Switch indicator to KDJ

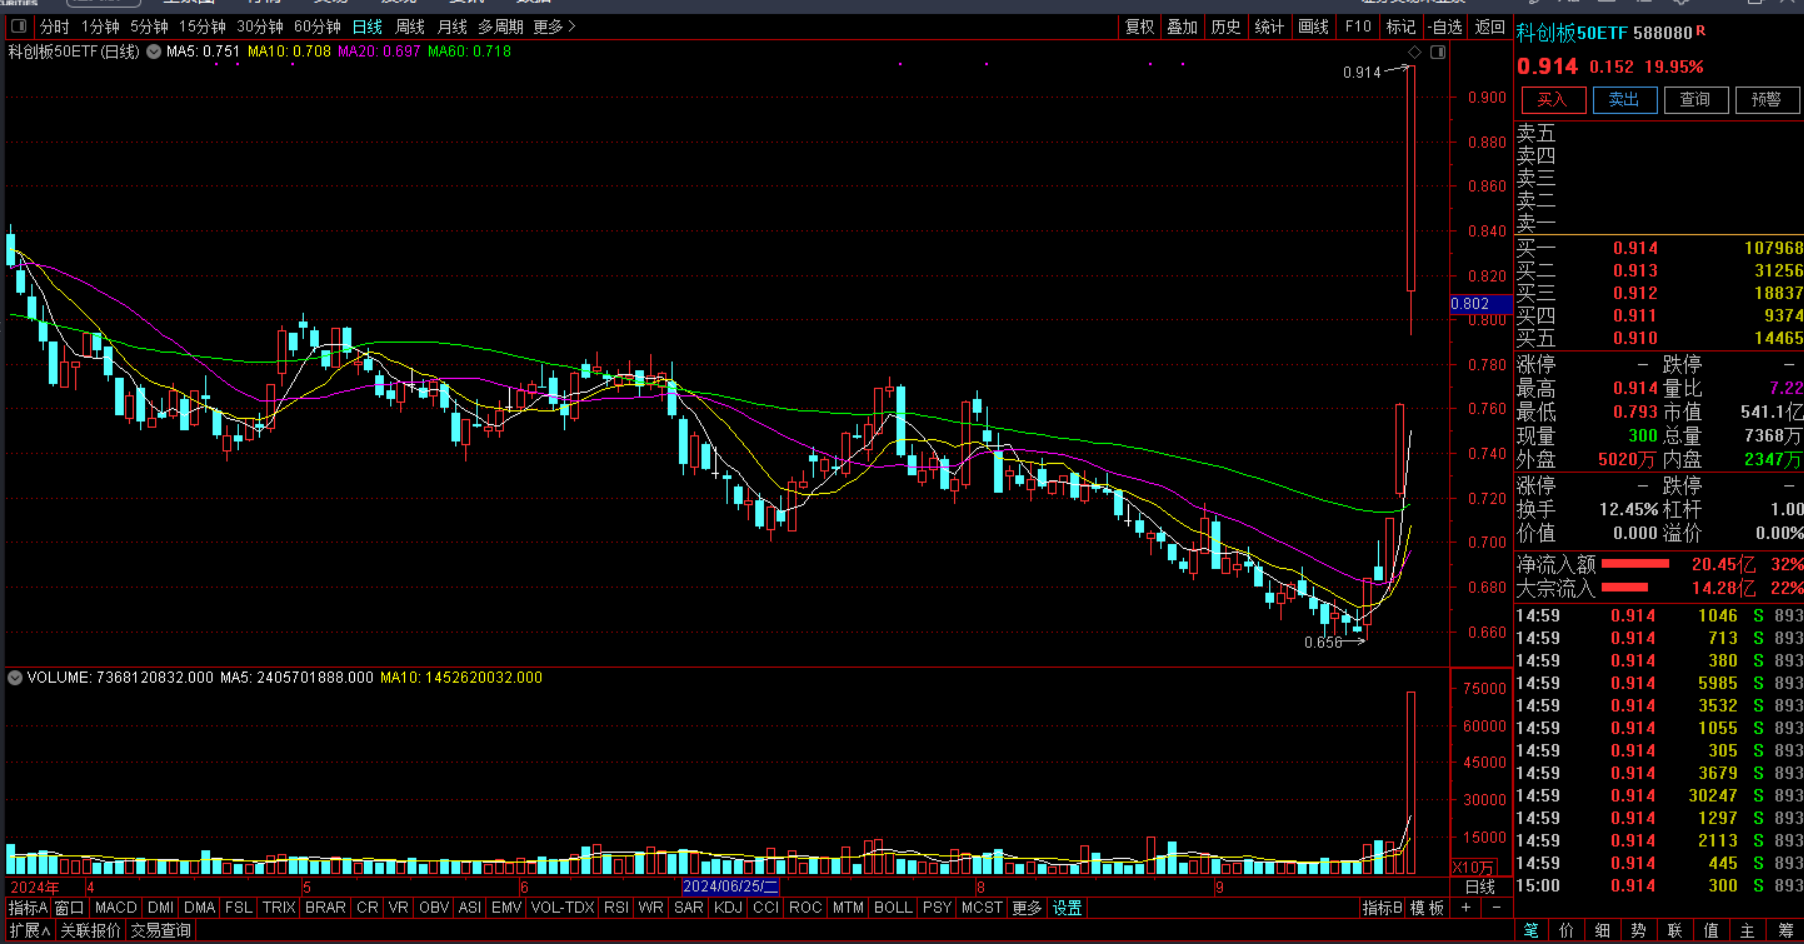point(728,908)
